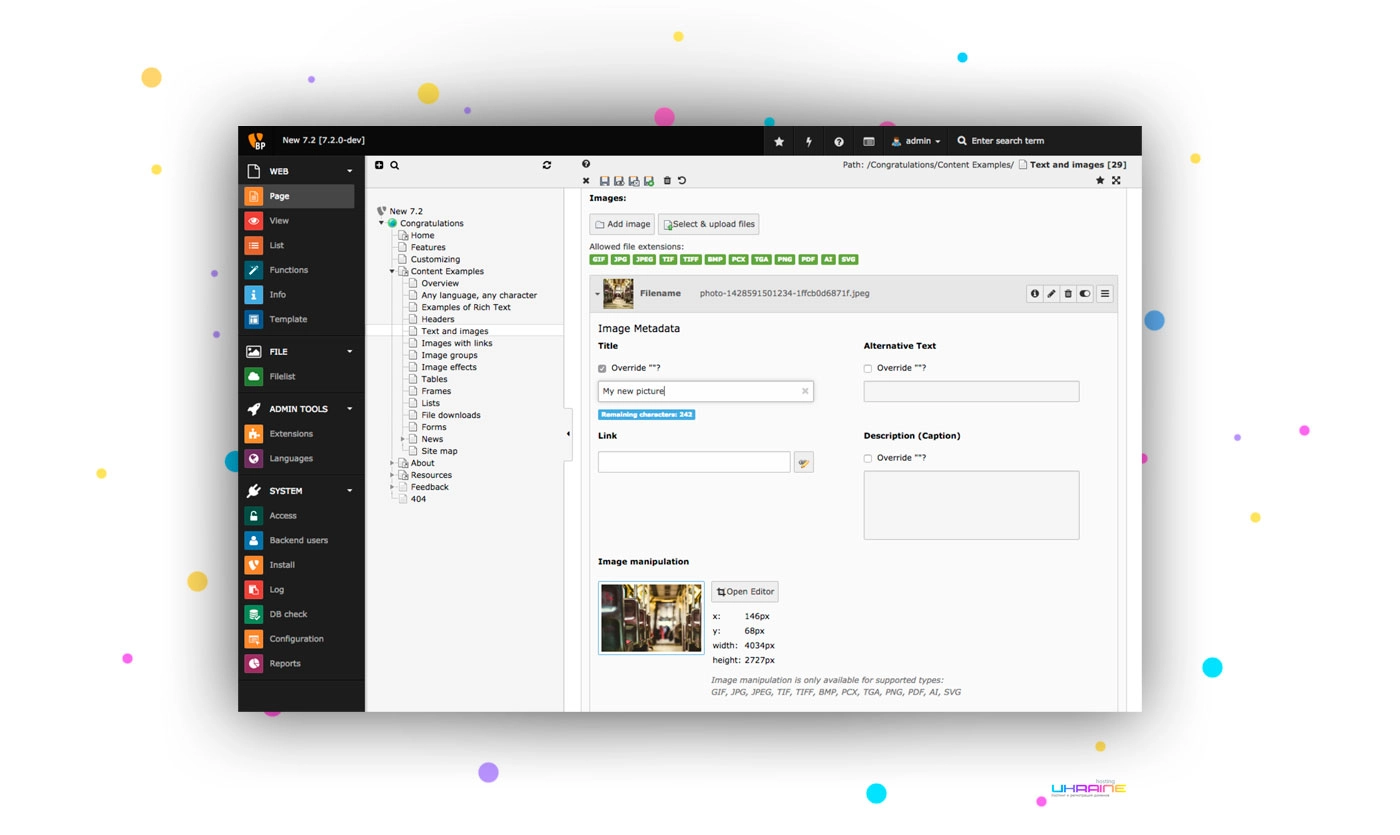The width and height of the screenshot is (1400, 835).
Task: Collapse the FILE module group
Action: click(349, 352)
